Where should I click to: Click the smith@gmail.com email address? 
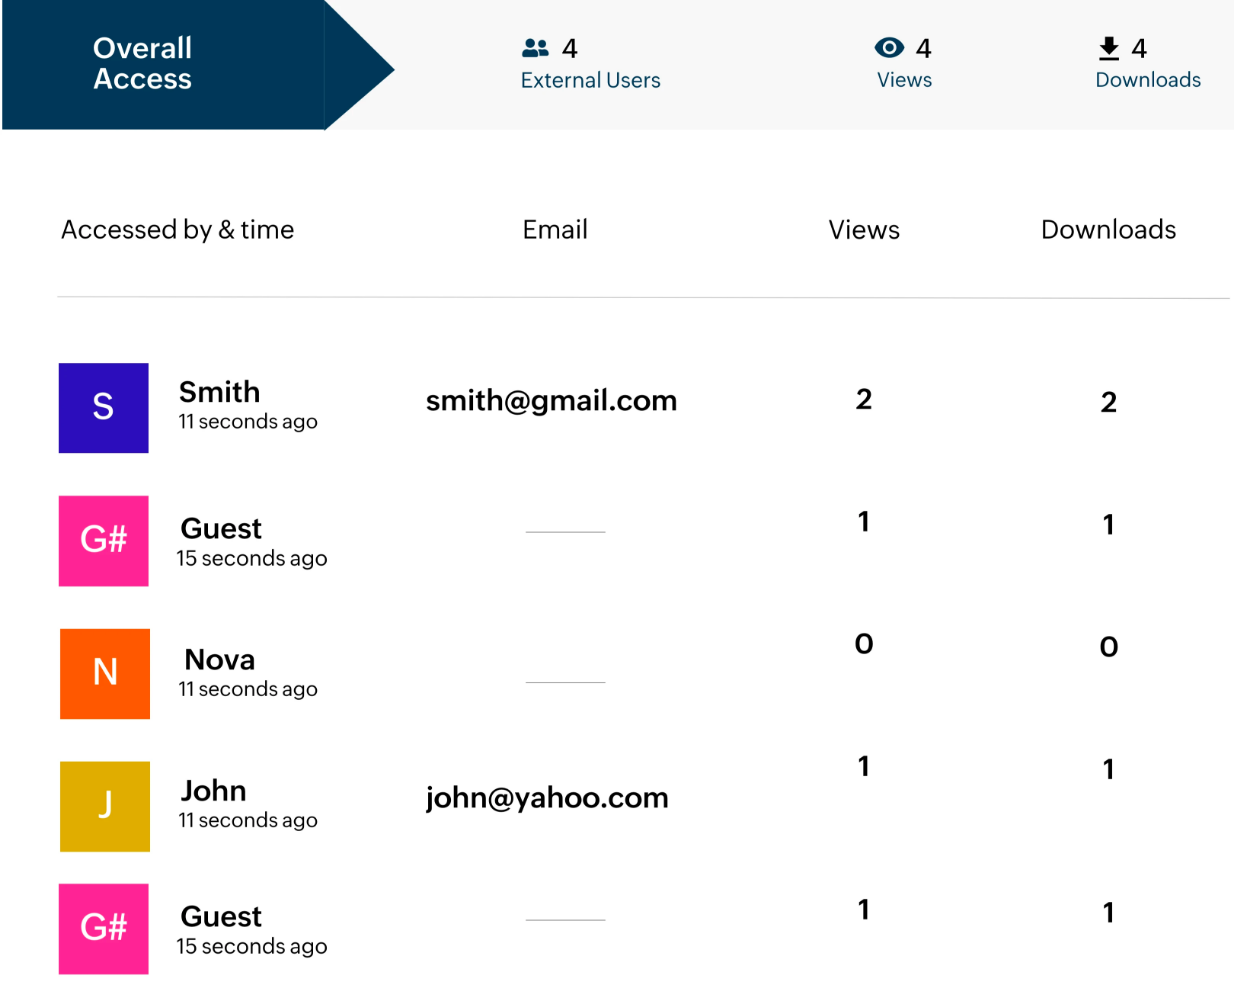coord(551,401)
